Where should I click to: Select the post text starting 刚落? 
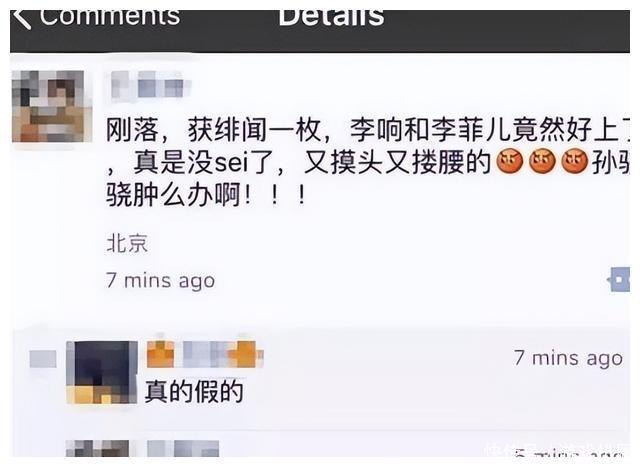click(x=367, y=162)
